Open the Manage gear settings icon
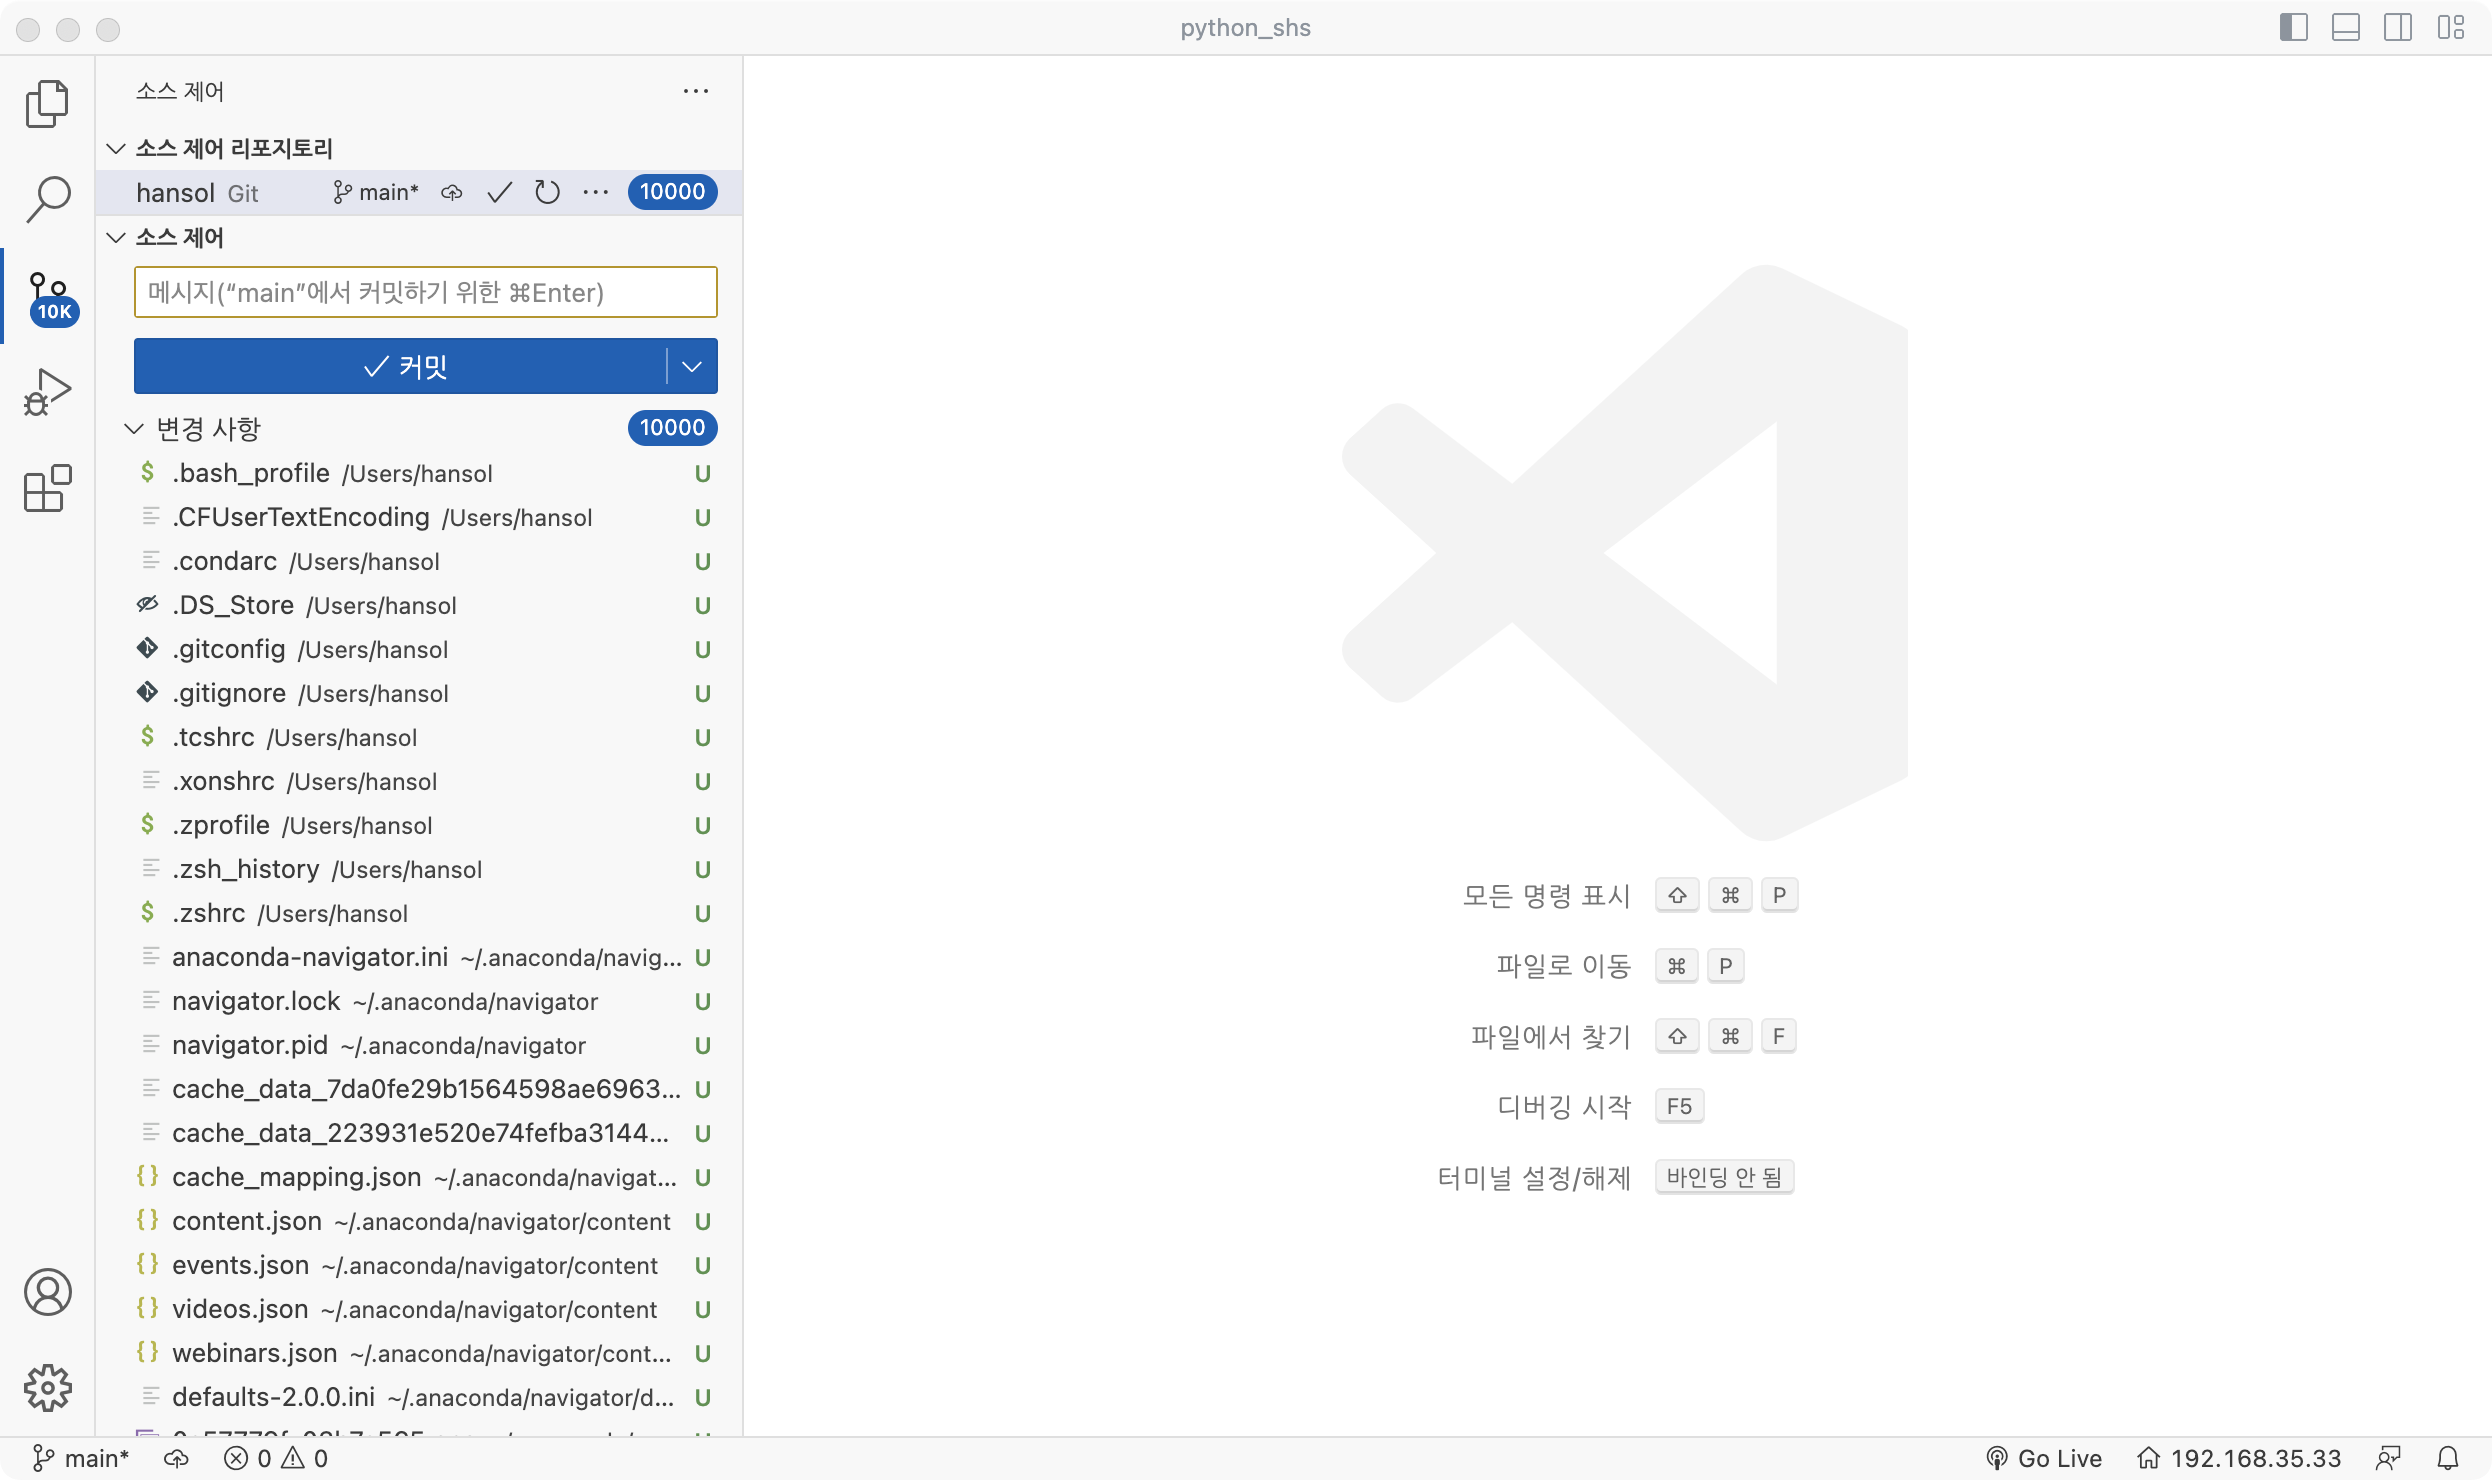The height and width of the screenshot is (1480, 2492). [47, 1388]
